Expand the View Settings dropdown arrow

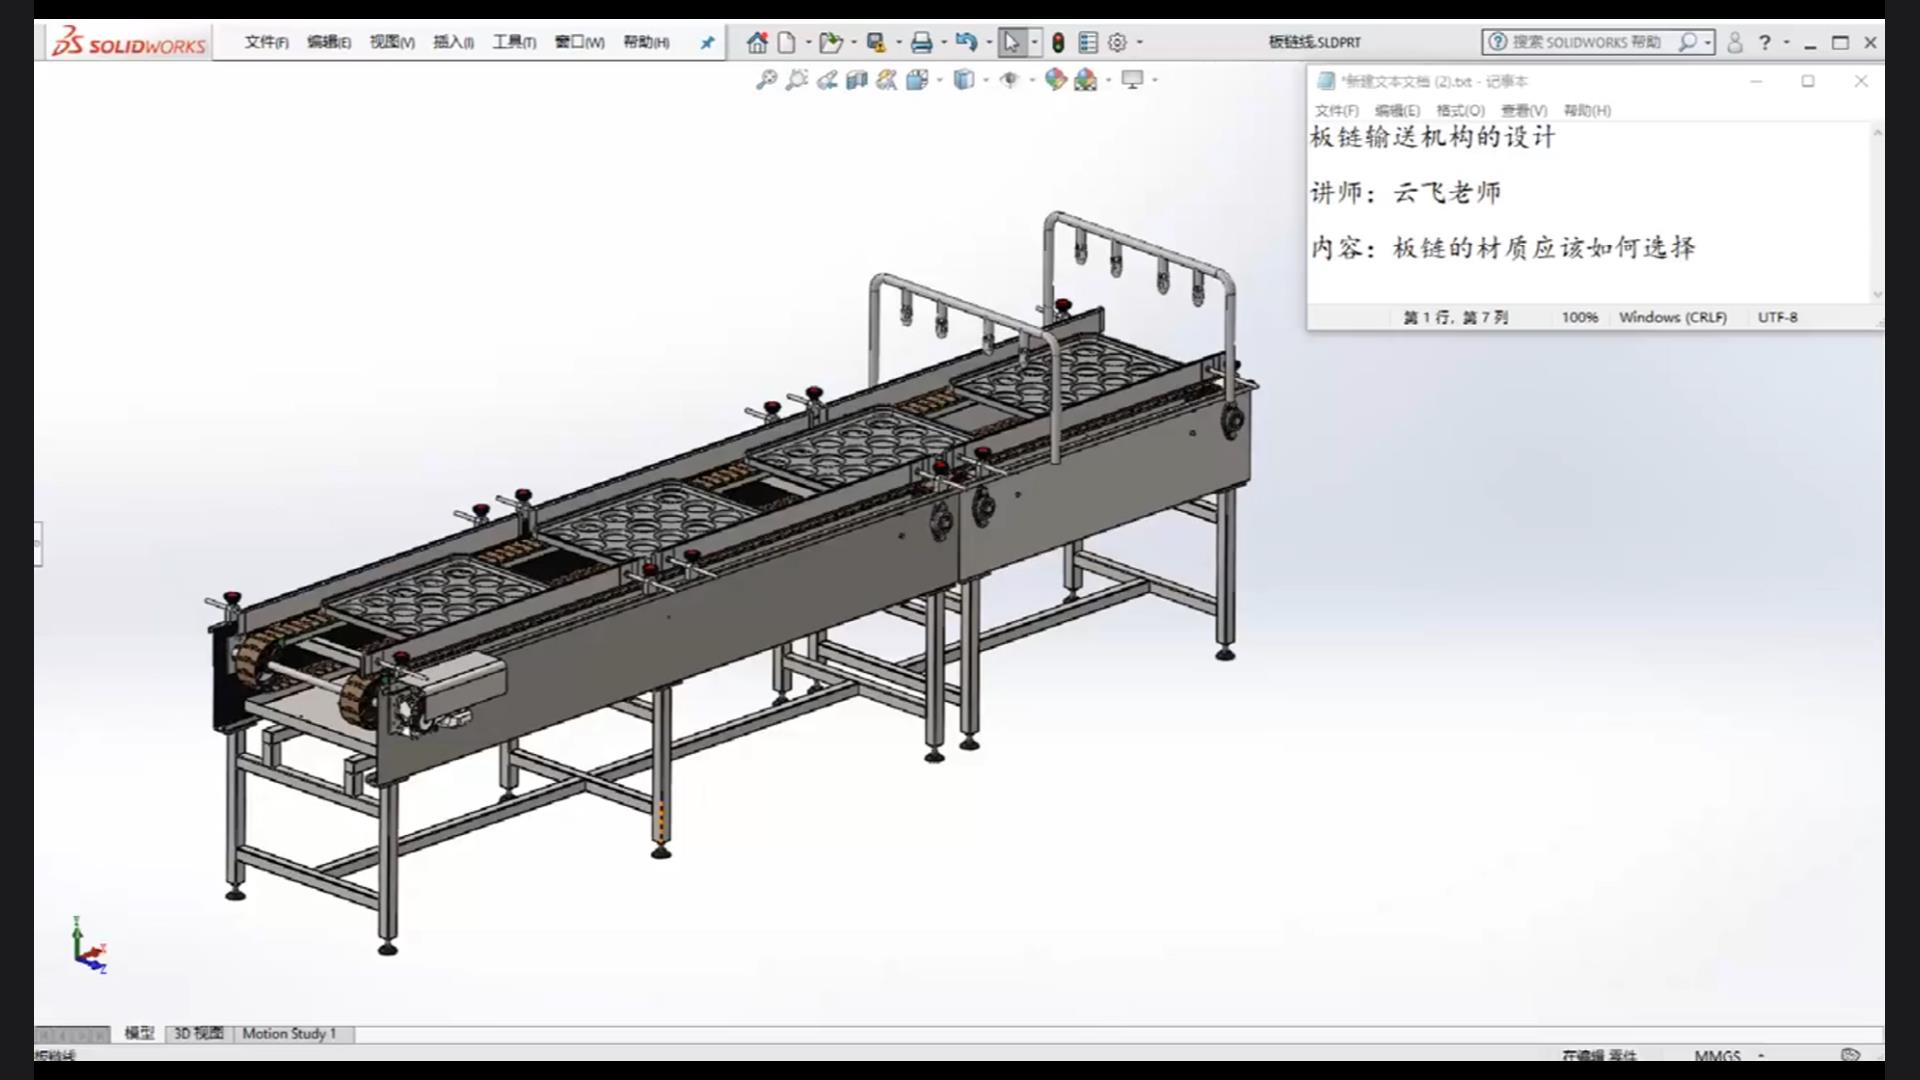click(1154, 80)
